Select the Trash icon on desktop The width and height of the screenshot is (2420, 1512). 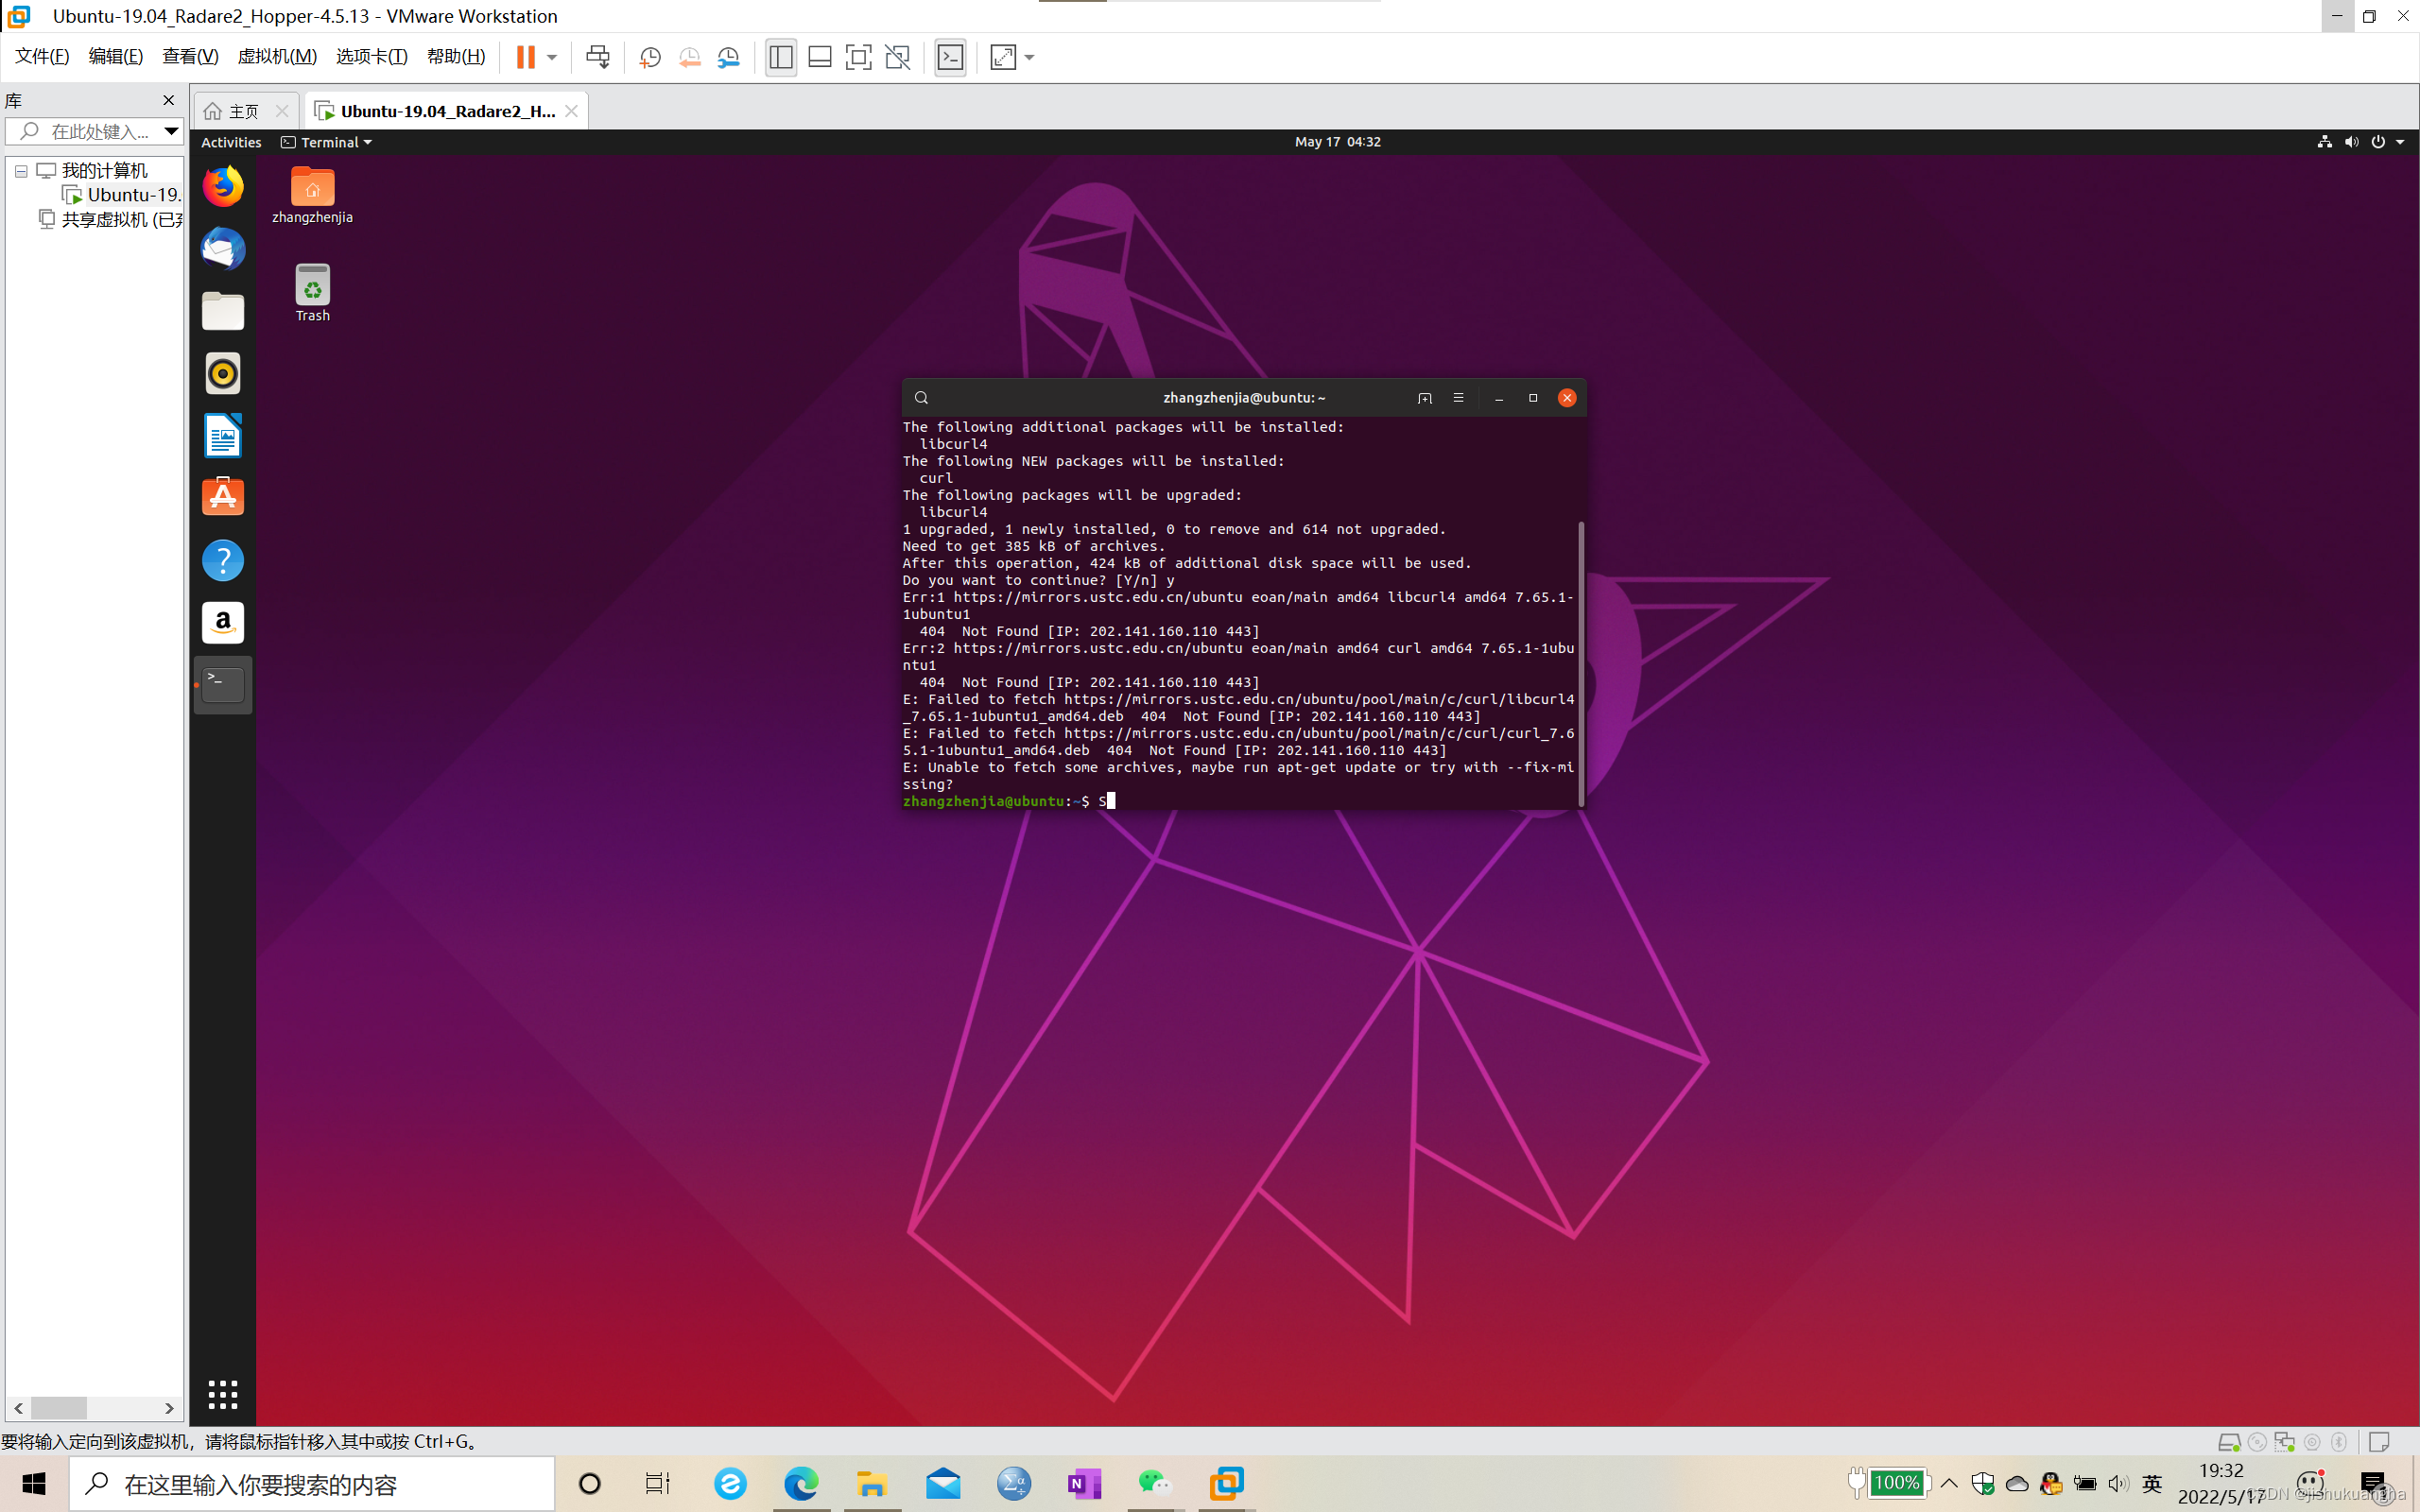click(x=312, y=293)
